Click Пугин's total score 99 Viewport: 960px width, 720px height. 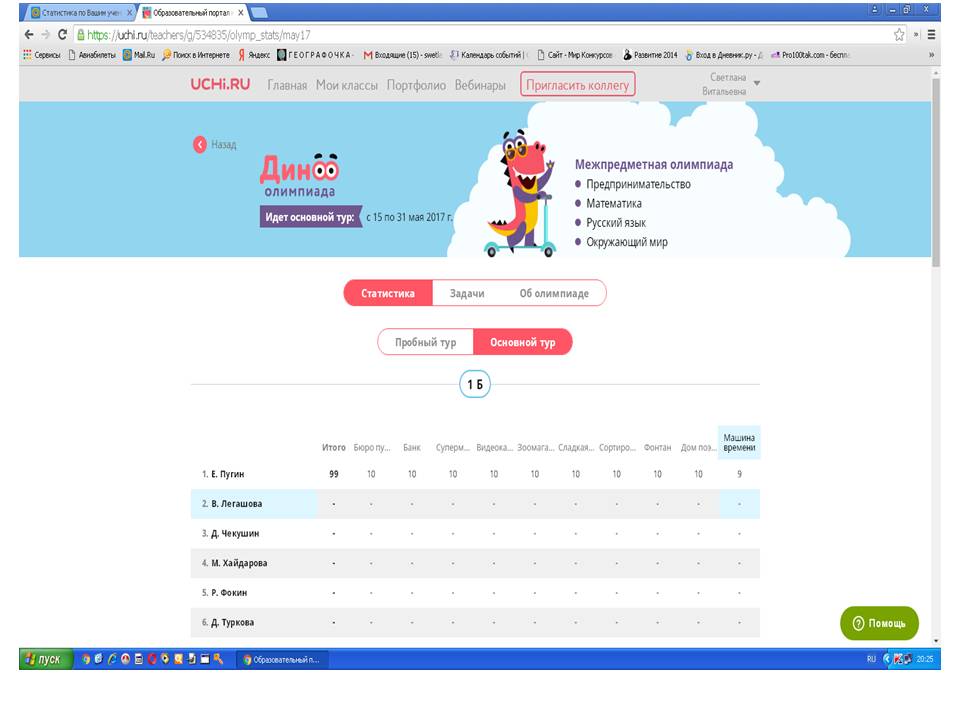(334, 474)
